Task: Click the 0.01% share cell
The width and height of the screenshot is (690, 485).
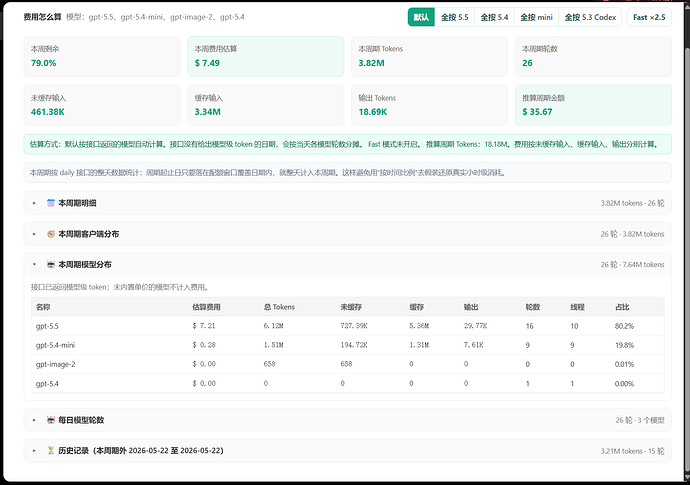Action: (x=624, y=364)
